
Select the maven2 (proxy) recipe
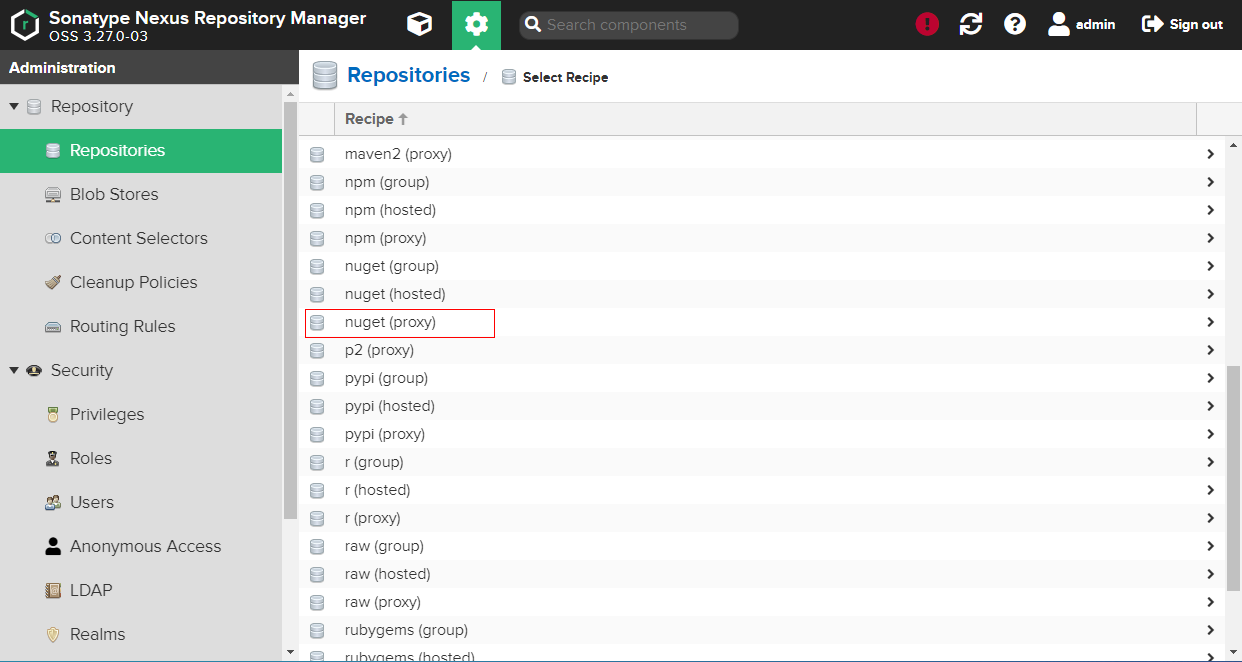[x=398, y=154]
